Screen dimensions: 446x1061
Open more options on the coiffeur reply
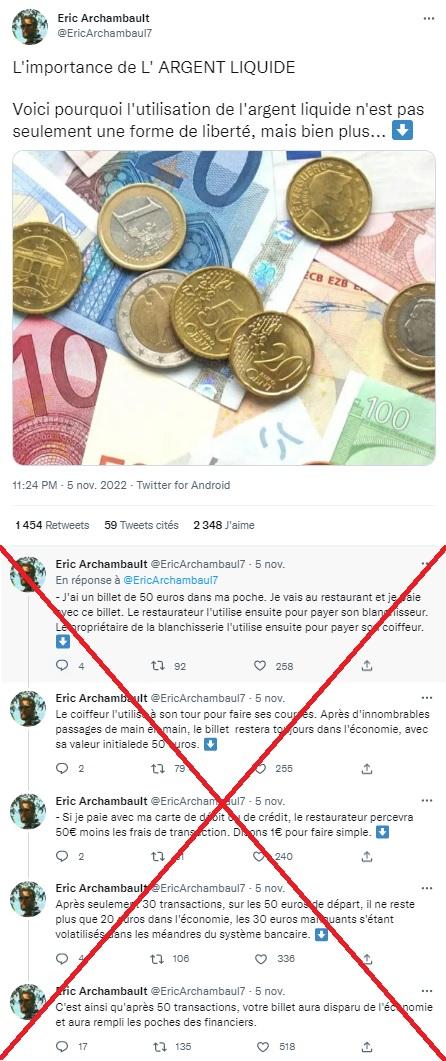coord(427,698)
